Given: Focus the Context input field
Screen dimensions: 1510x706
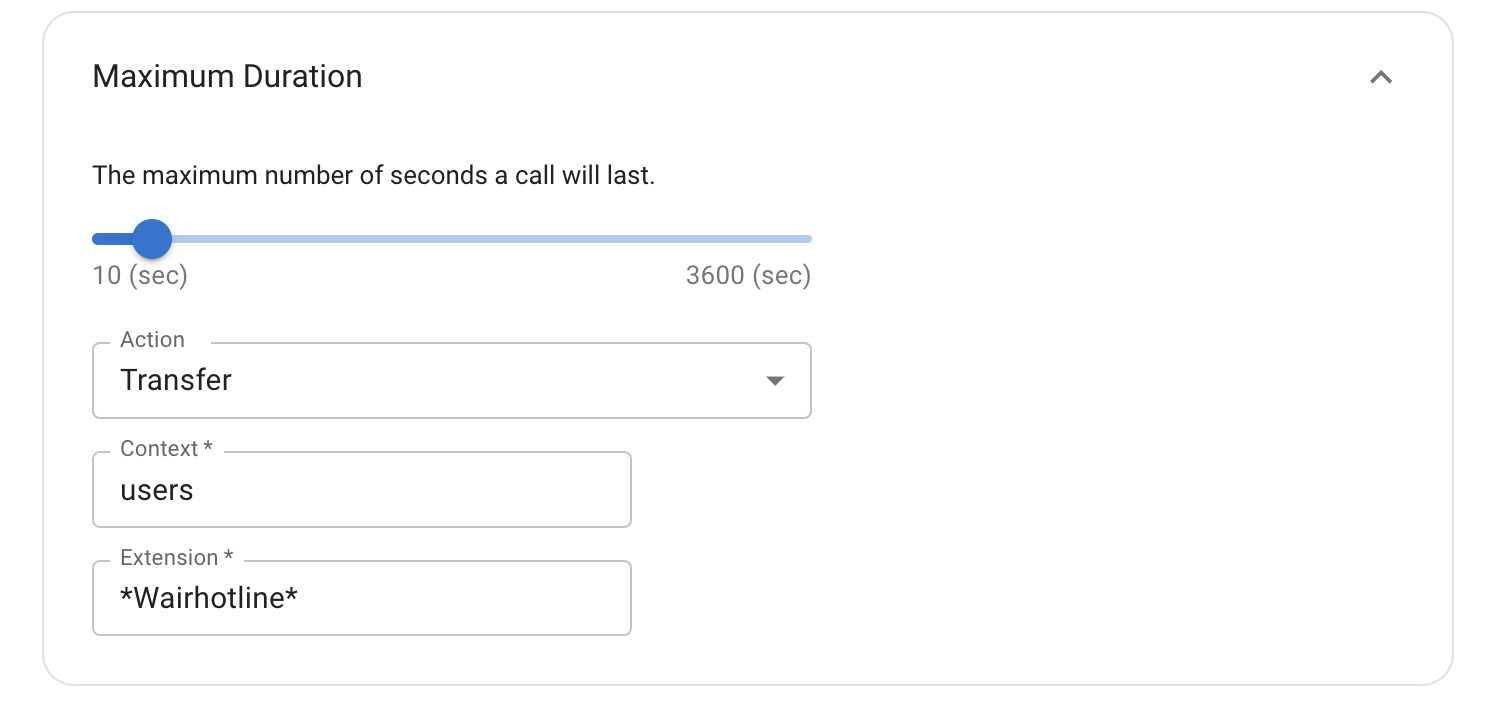Looking at the screenshot, I should [x=400, y=490].
